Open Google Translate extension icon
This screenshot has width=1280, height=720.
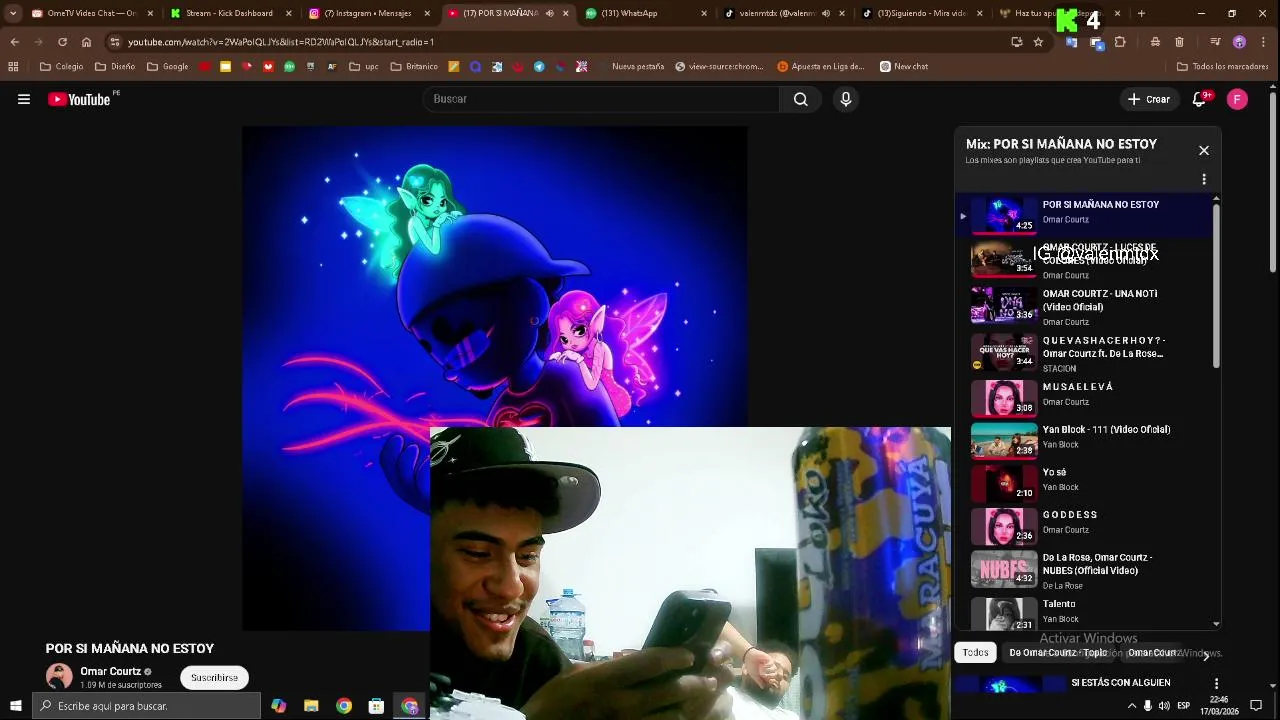tap(1071, 42)
